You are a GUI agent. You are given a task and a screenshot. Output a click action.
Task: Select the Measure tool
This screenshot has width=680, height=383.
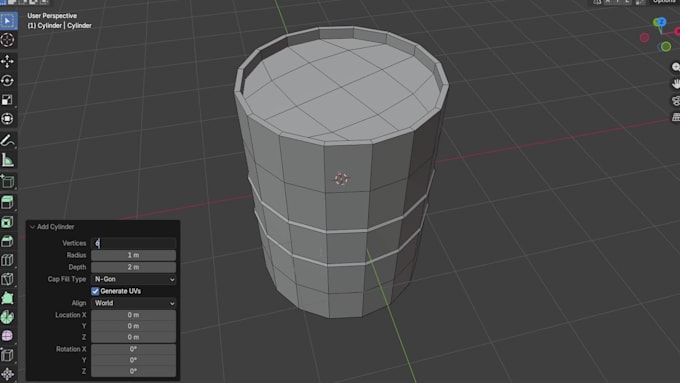[7, 160]
